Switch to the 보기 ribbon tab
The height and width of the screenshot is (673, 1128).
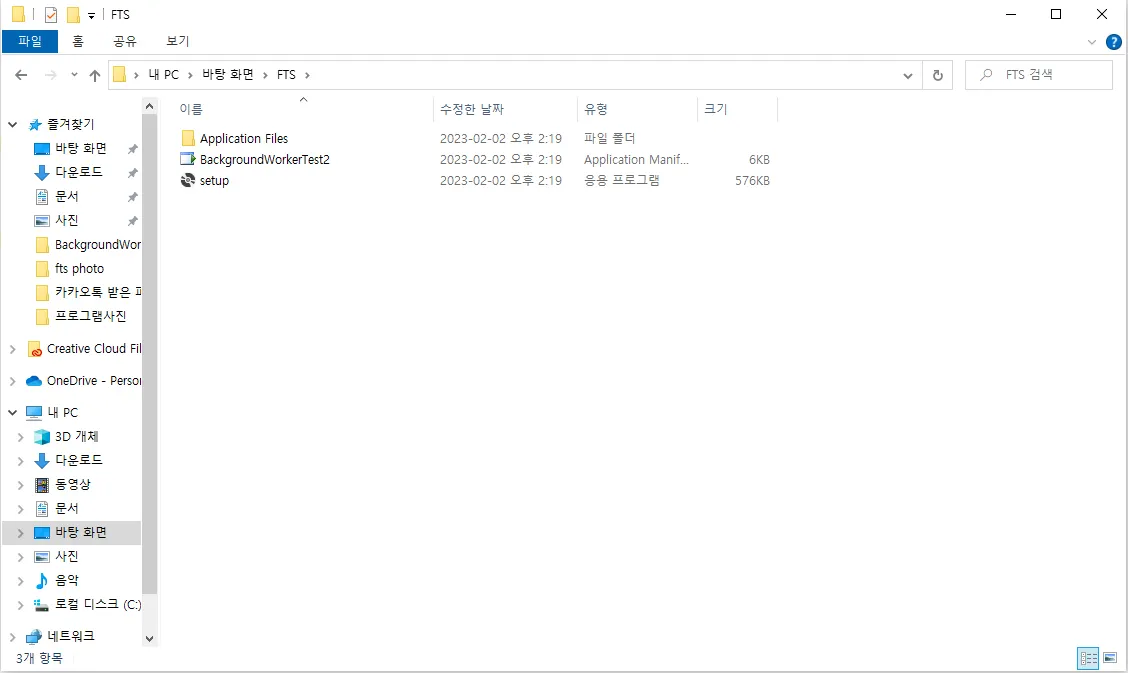pos(178,41)
